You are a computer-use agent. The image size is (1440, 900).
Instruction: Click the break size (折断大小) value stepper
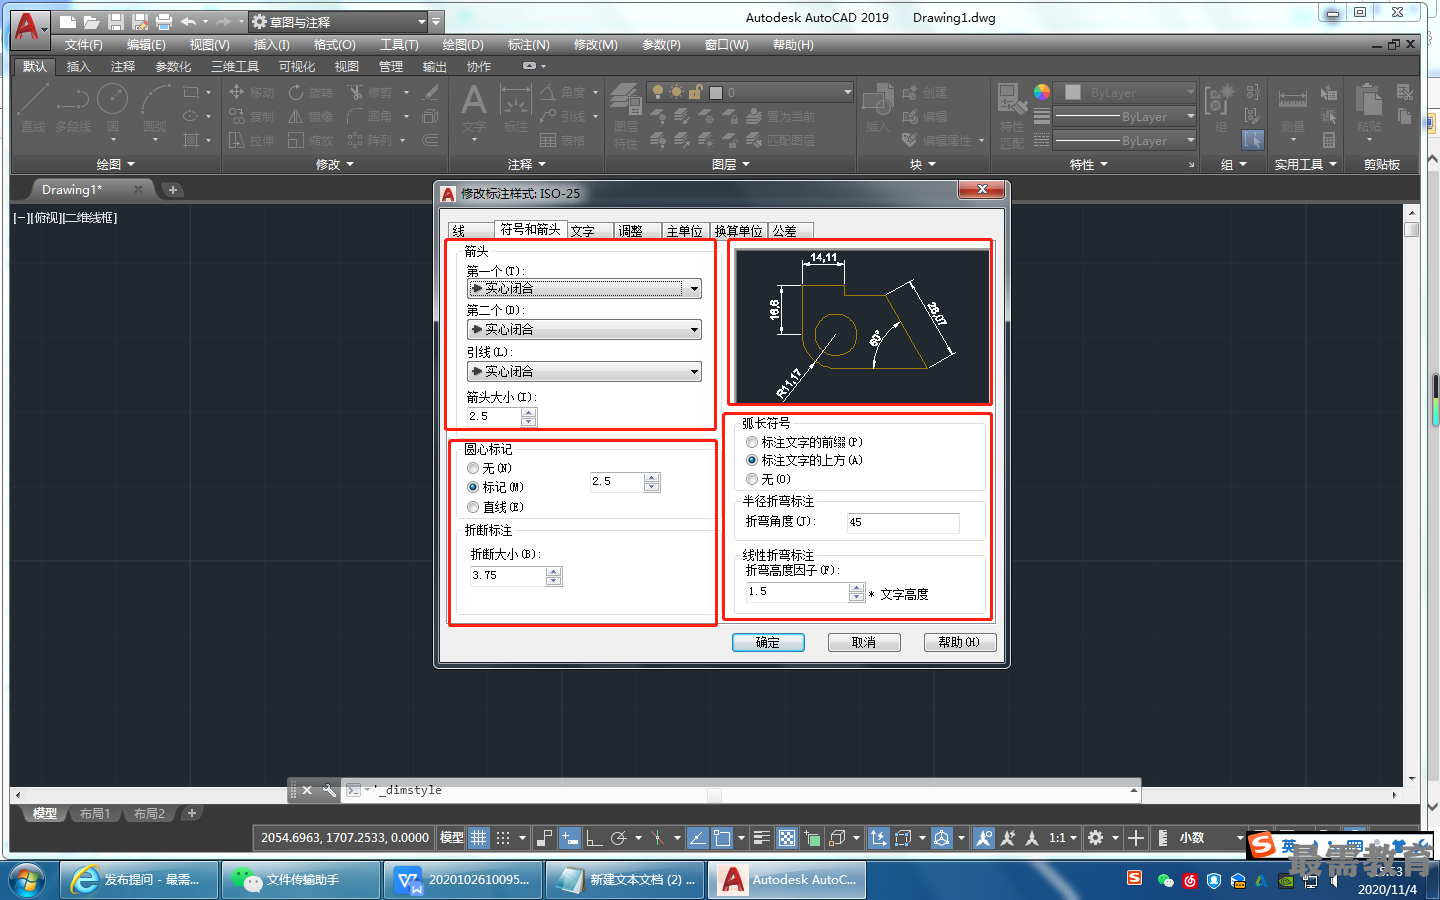(554, 575)
